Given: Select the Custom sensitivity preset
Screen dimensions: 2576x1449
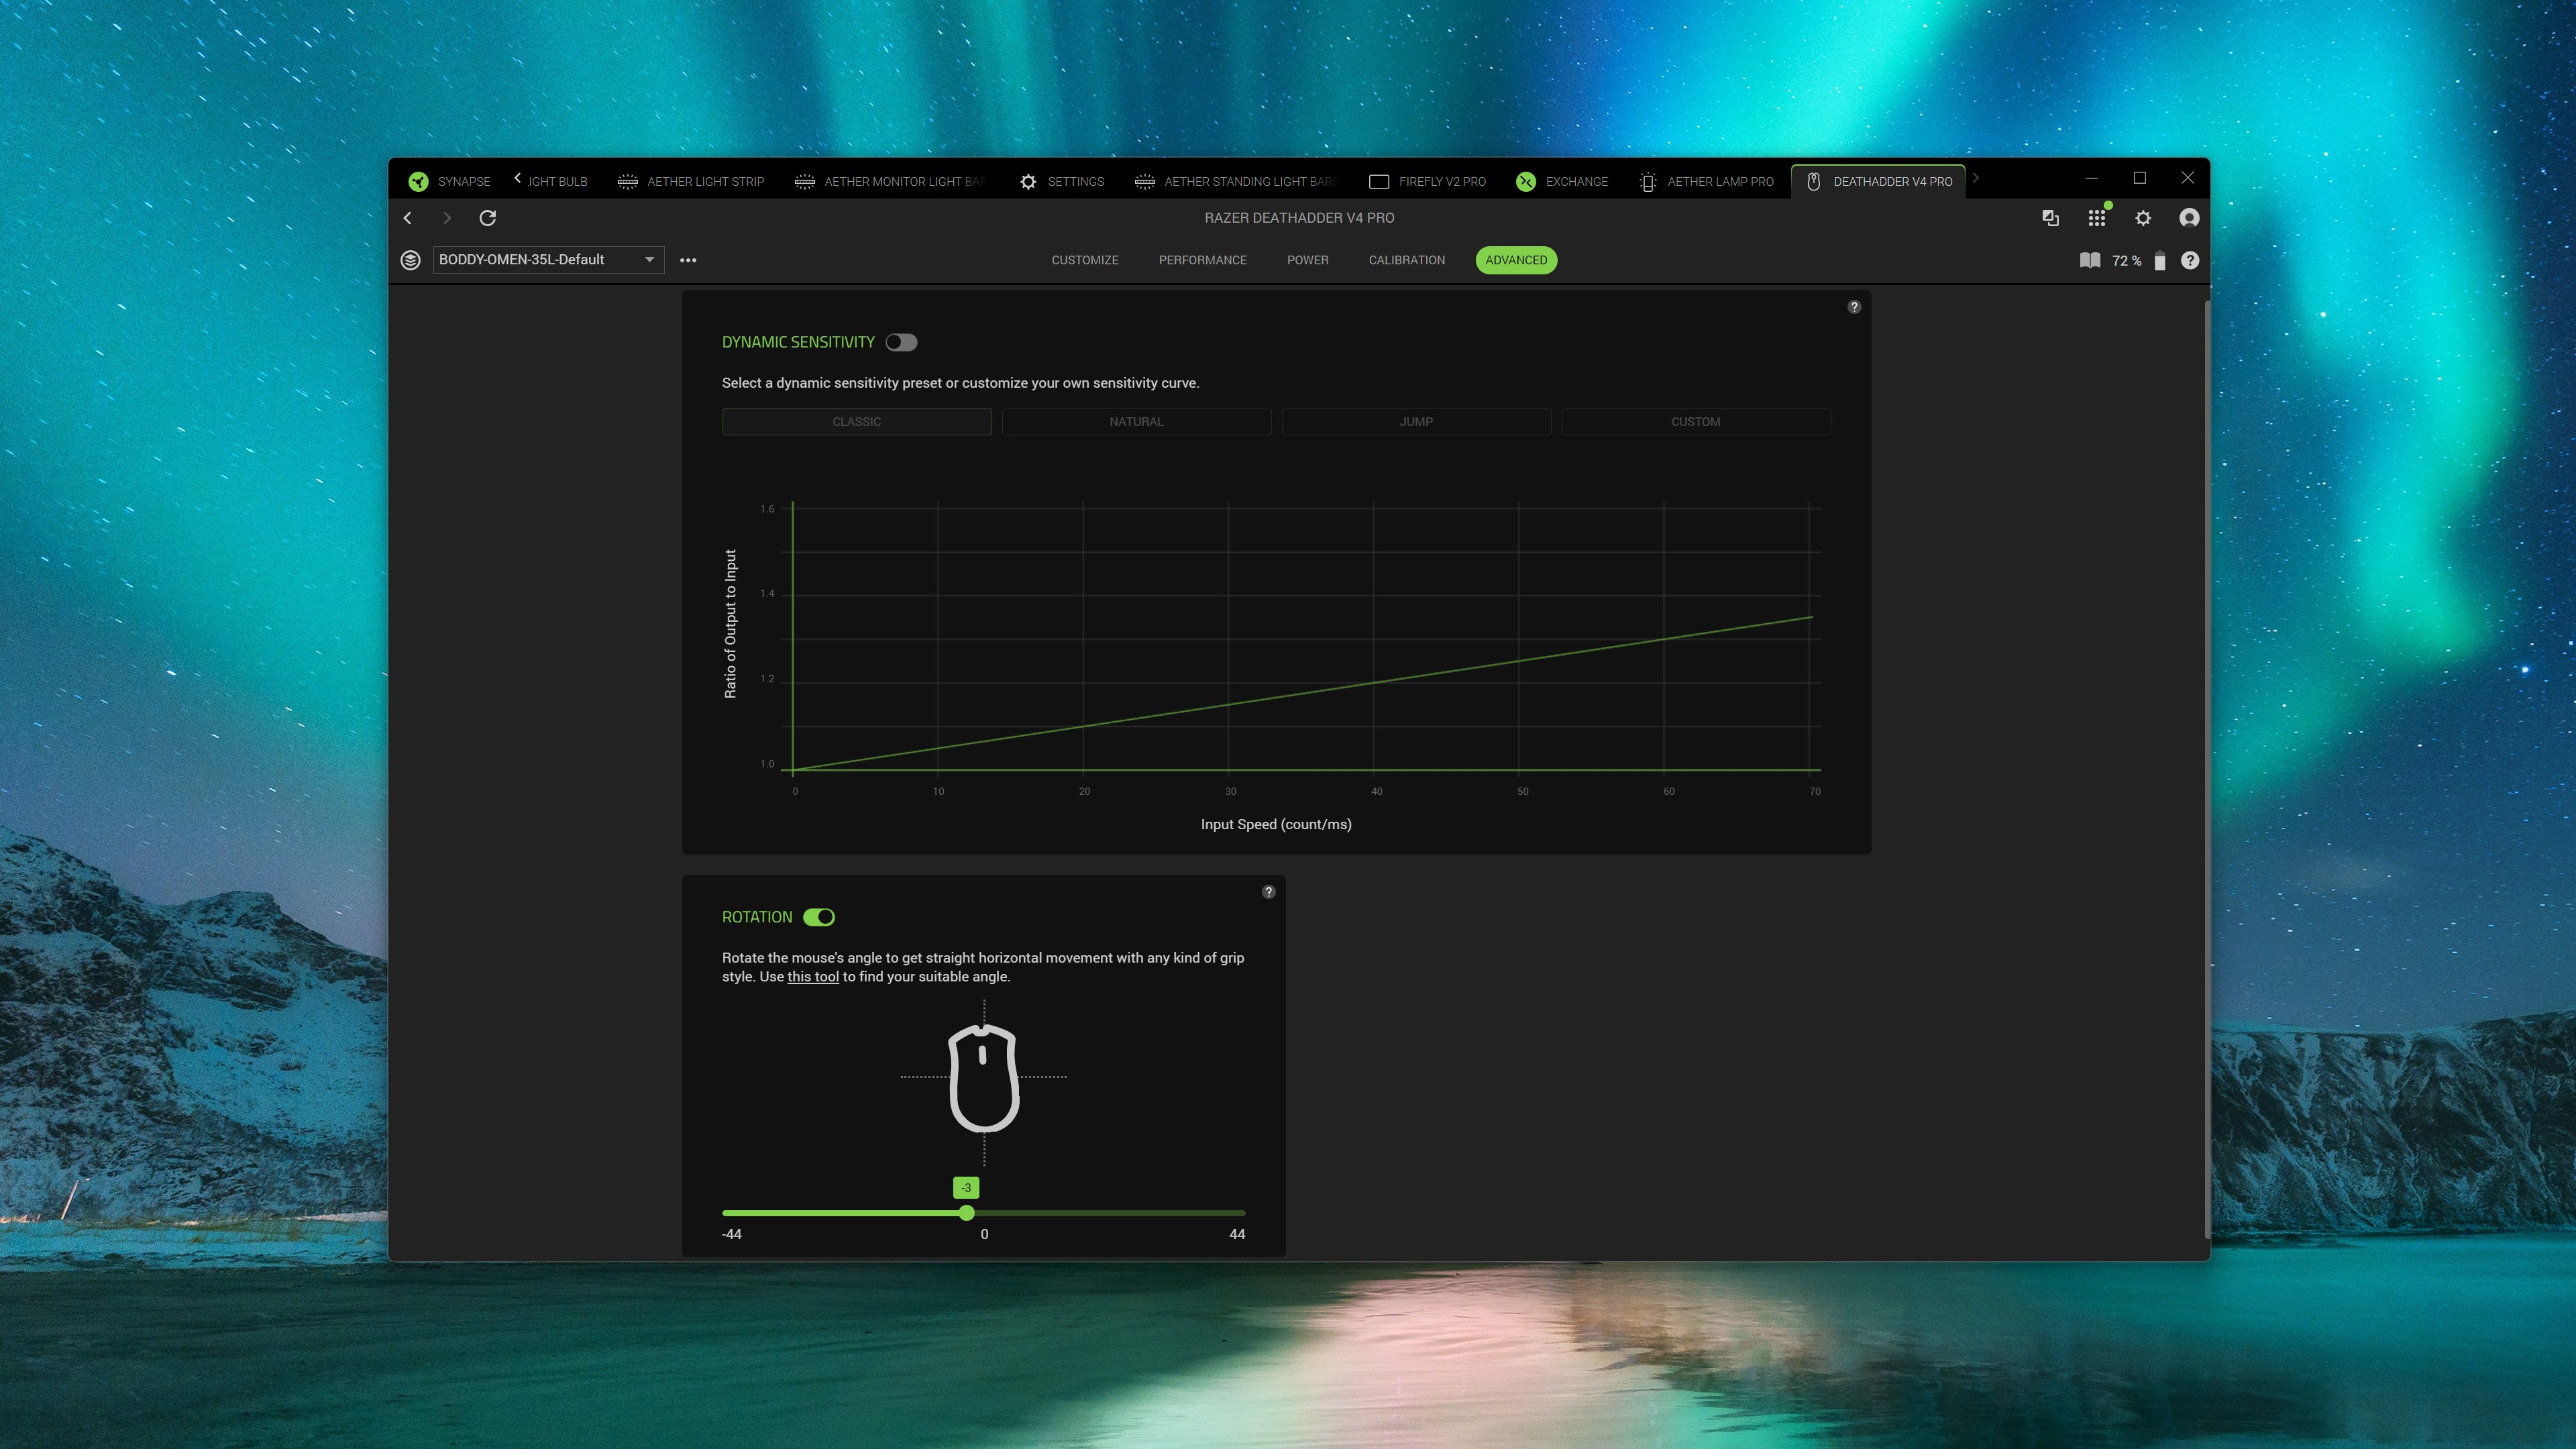Looking at the screenshot, I should pyautogui.click(x=1696, y=422).
